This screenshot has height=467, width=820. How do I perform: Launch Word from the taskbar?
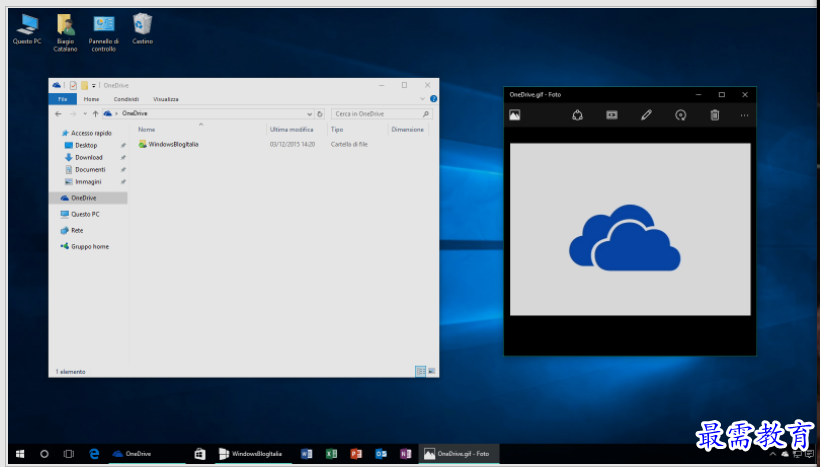tap(306, 454)
